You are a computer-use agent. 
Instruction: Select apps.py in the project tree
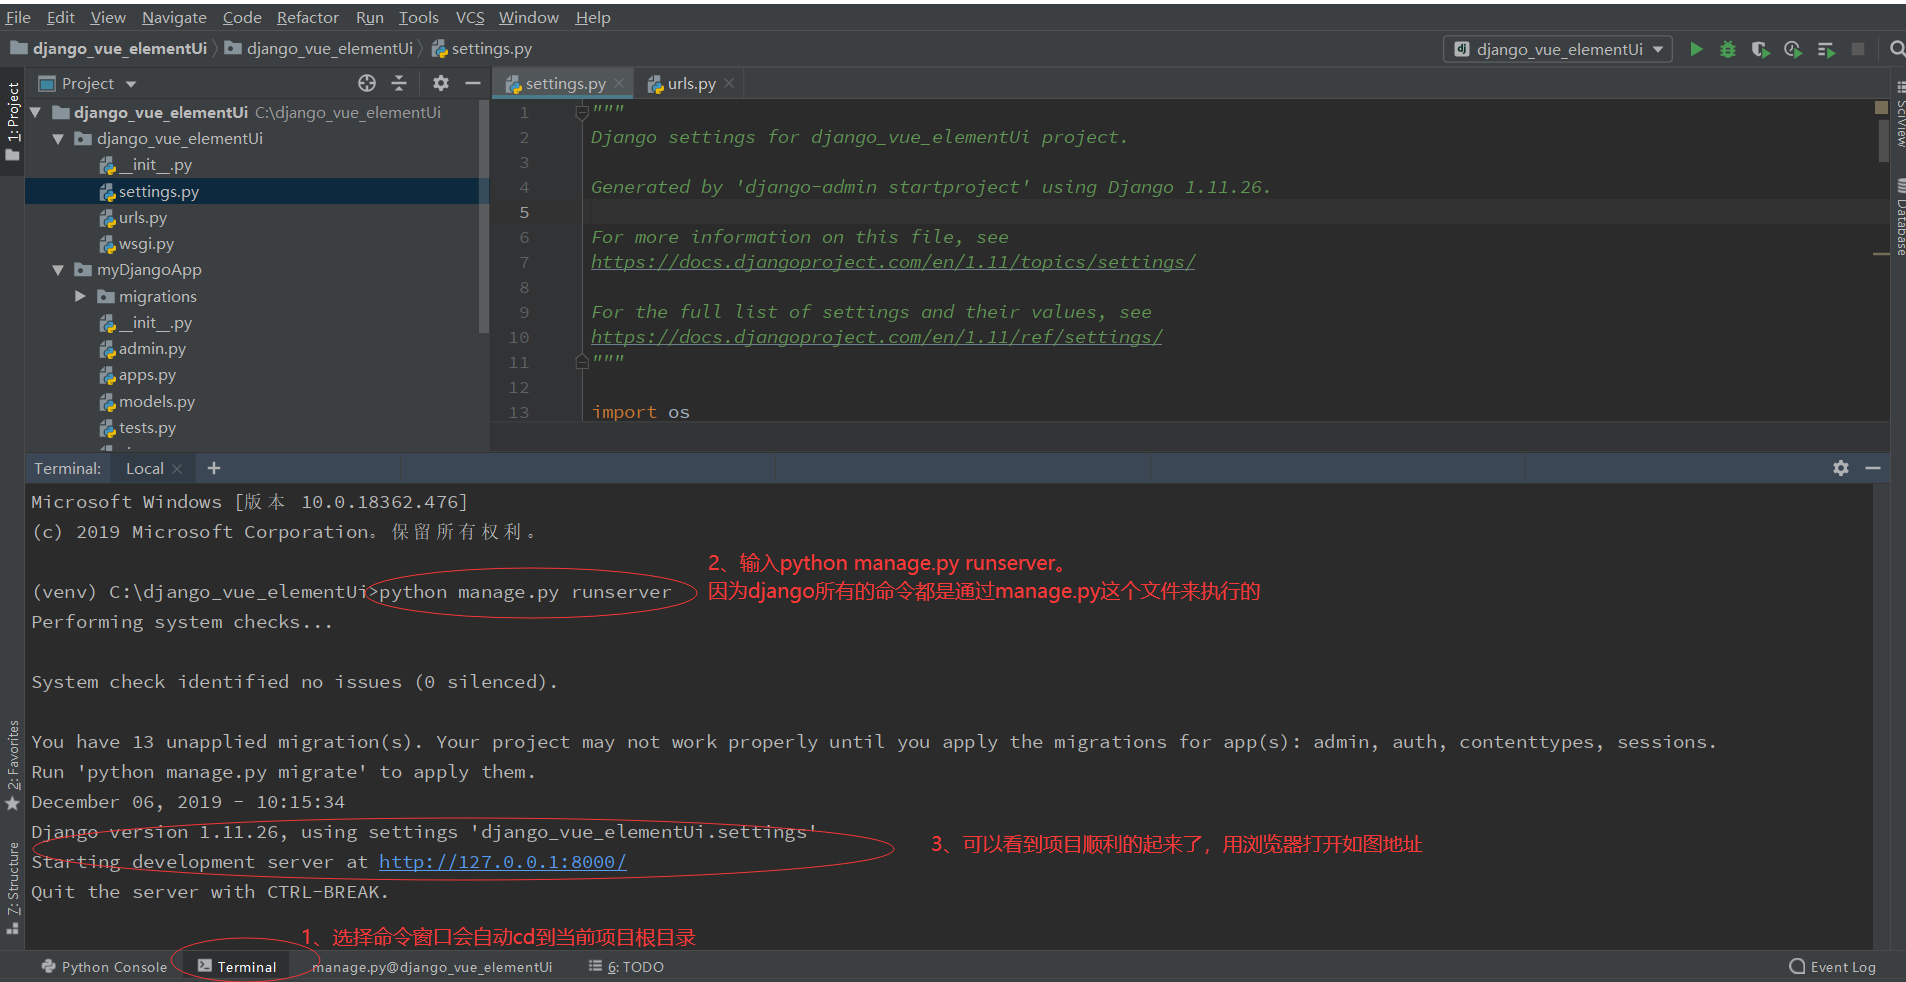click(147, 375)
